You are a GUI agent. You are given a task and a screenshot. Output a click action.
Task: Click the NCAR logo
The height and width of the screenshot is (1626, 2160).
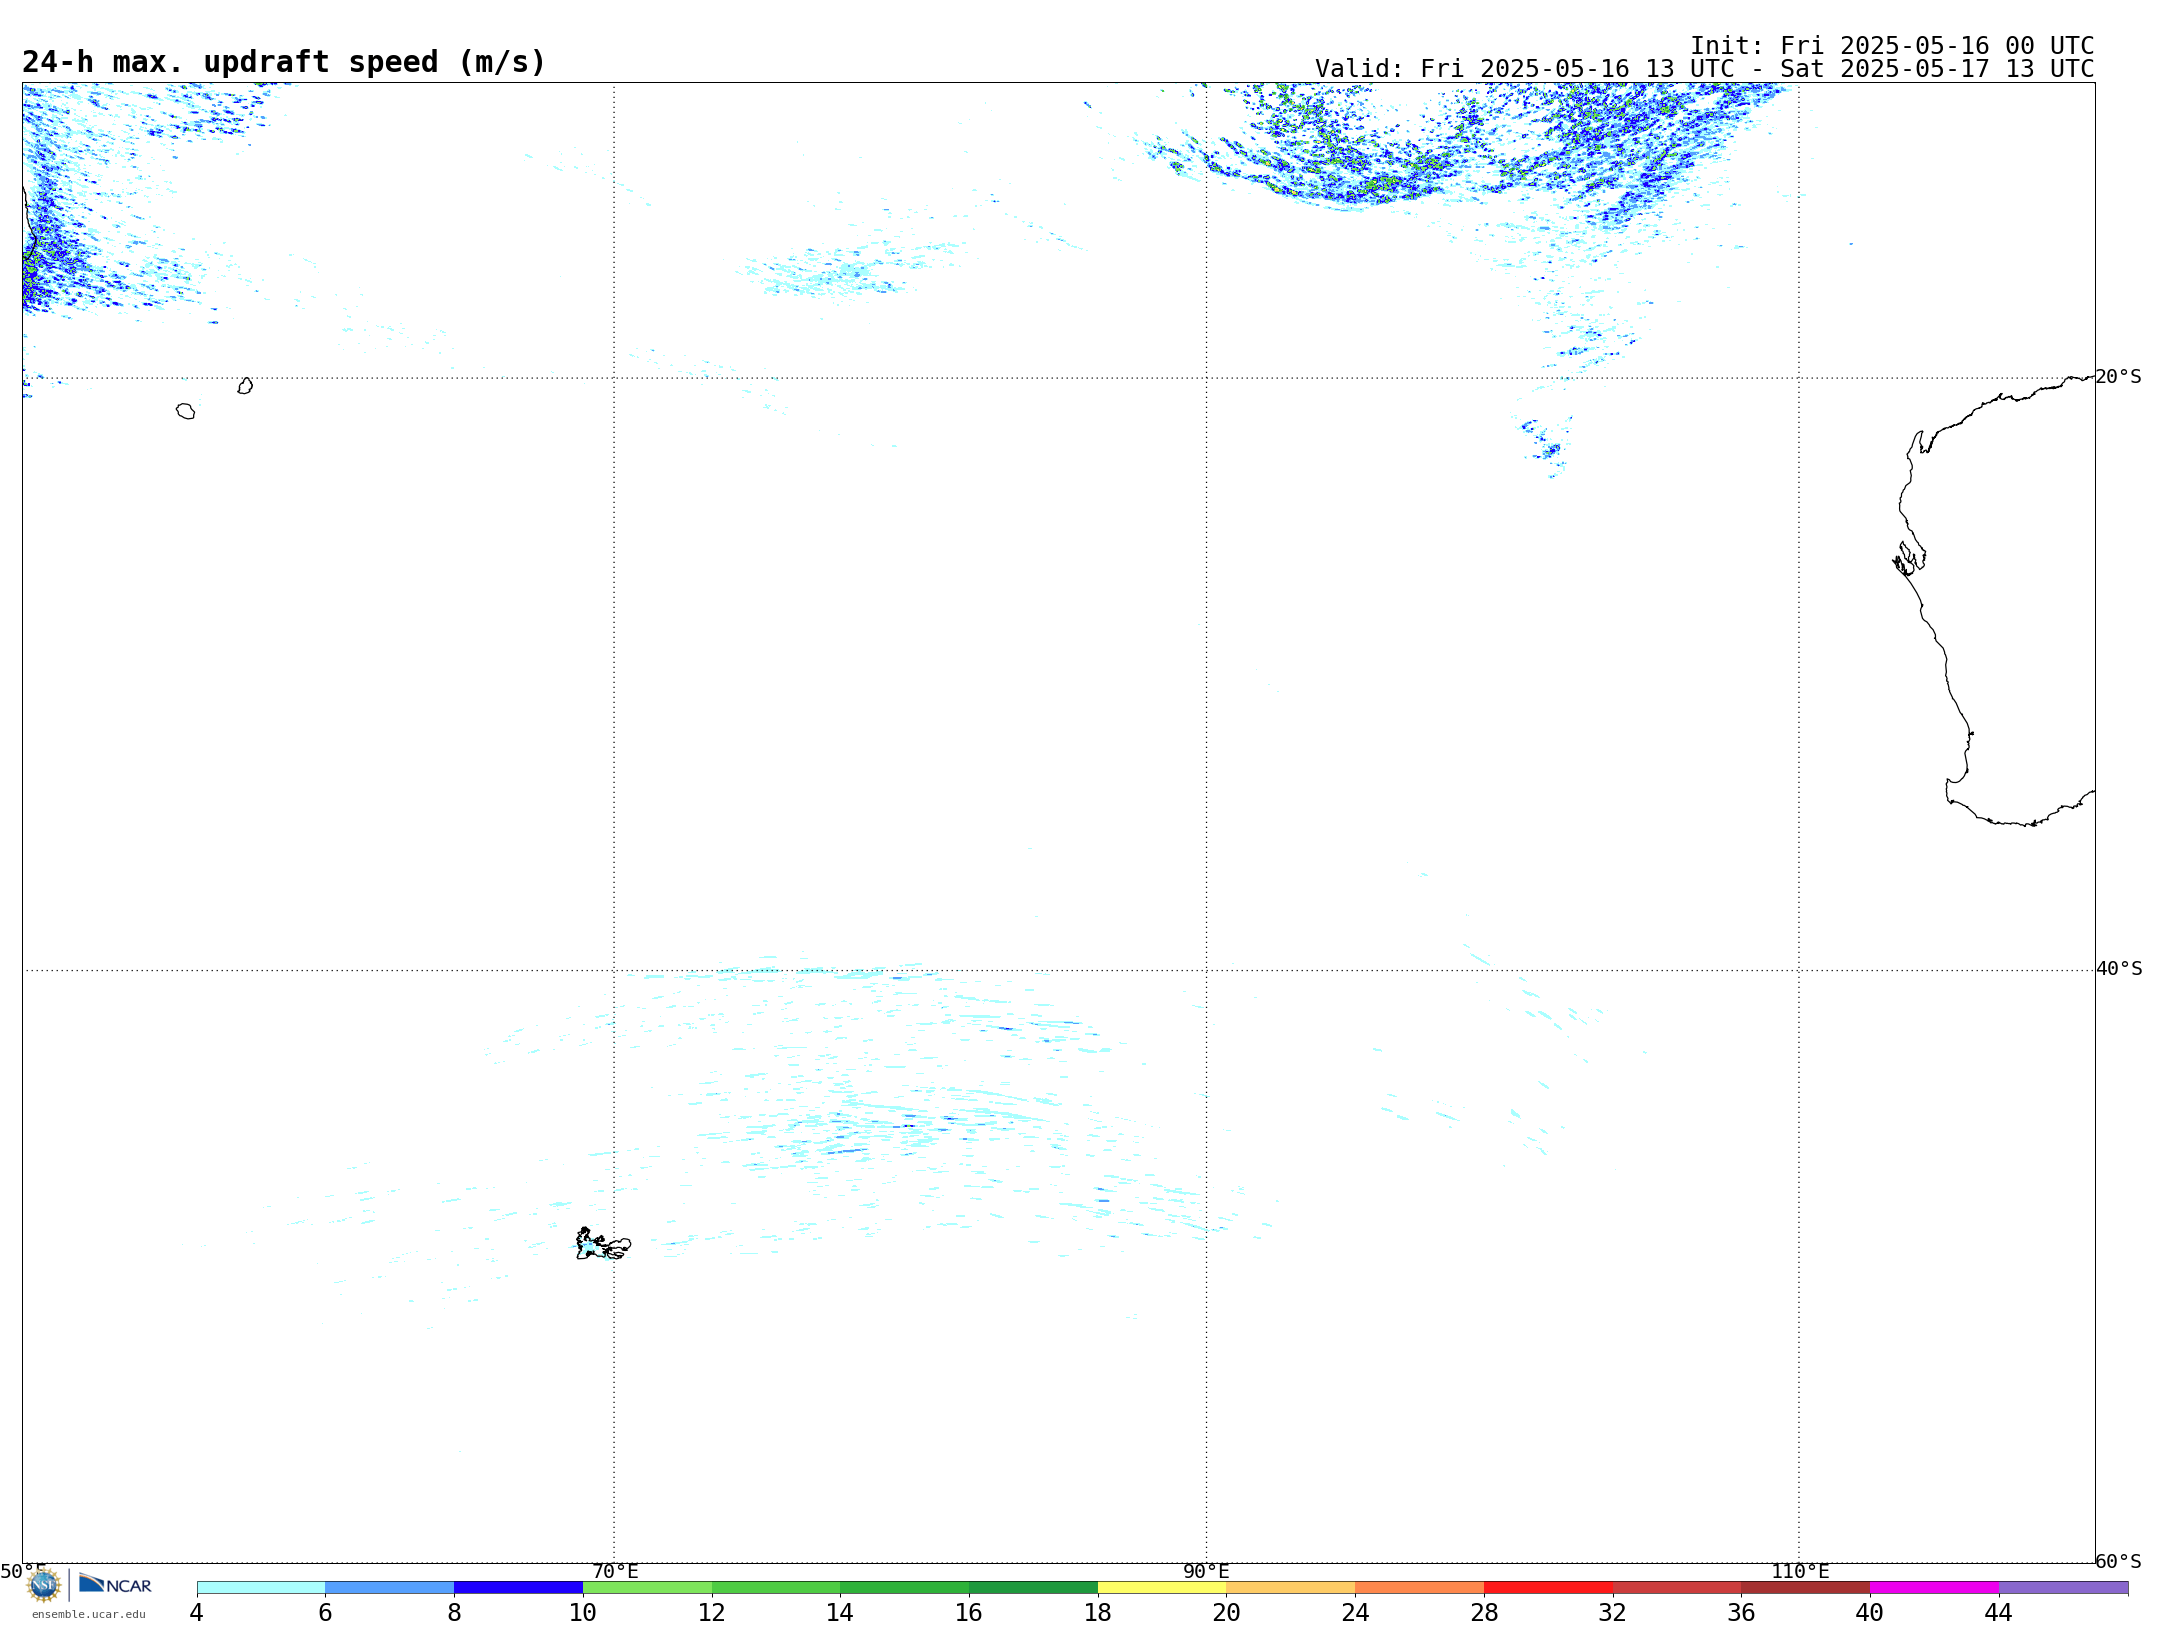tap(115, 1584)
